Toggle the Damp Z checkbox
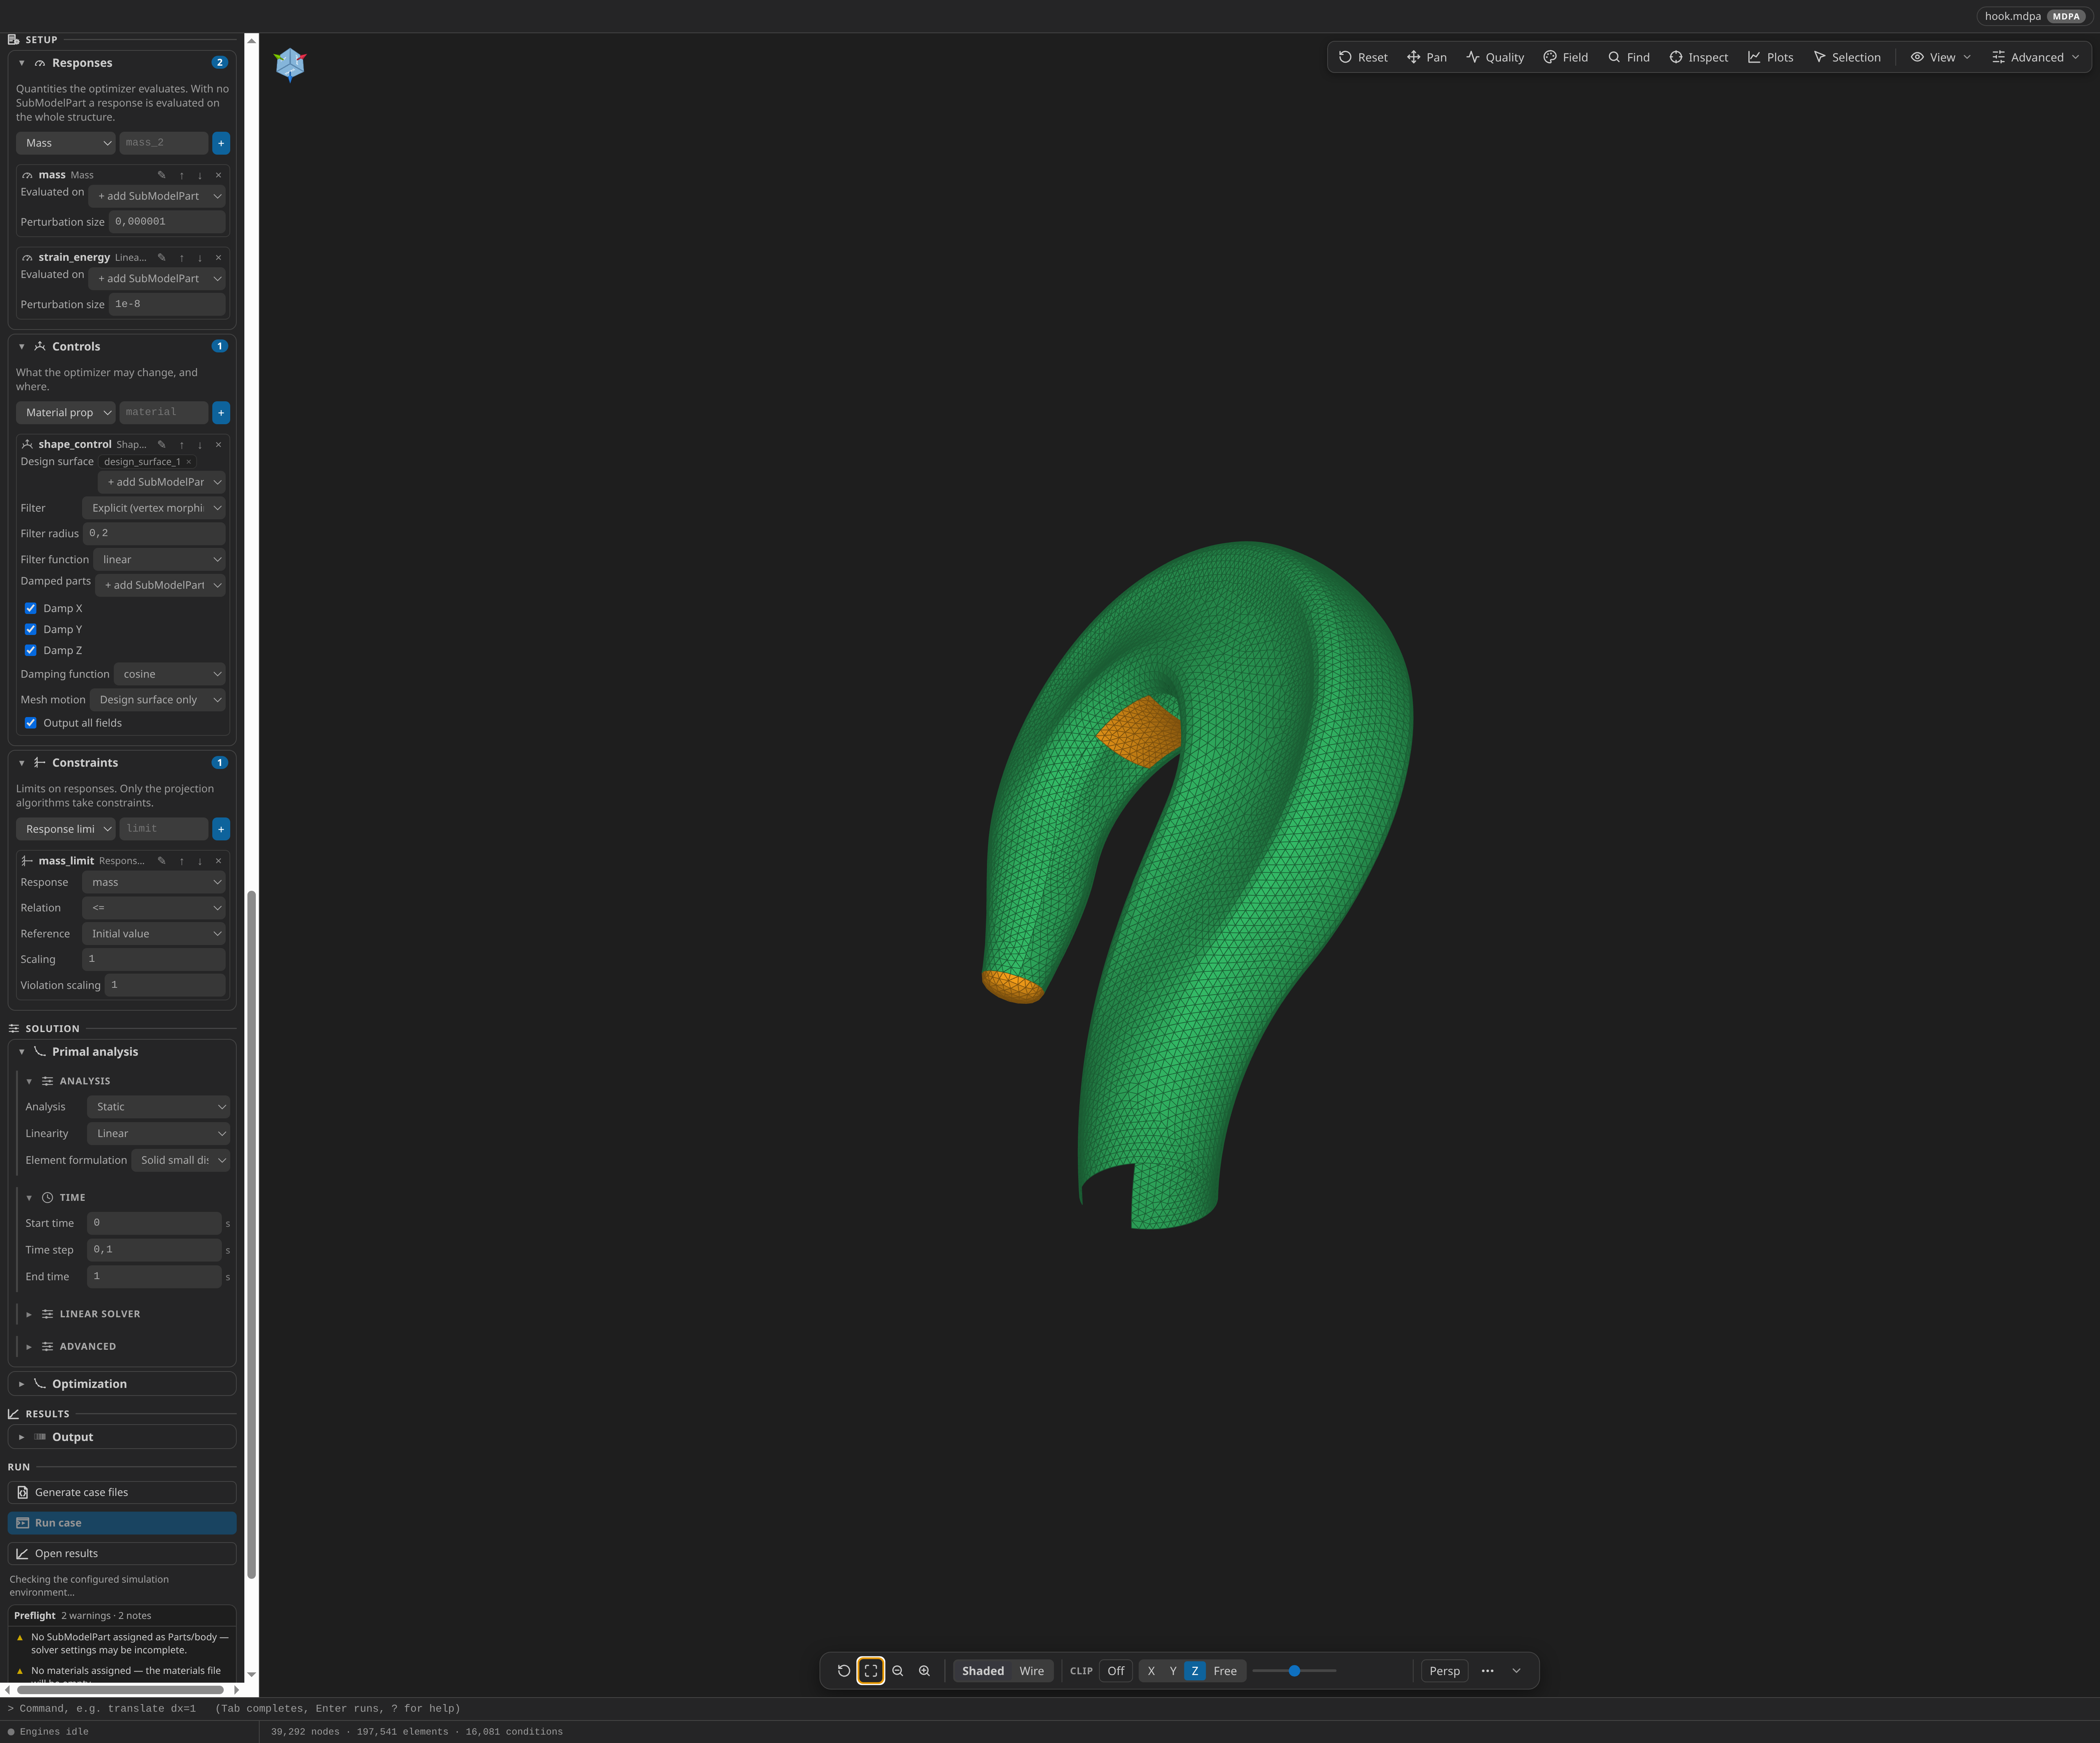Screen dimensions: 2100x1743 pos(30,650)
